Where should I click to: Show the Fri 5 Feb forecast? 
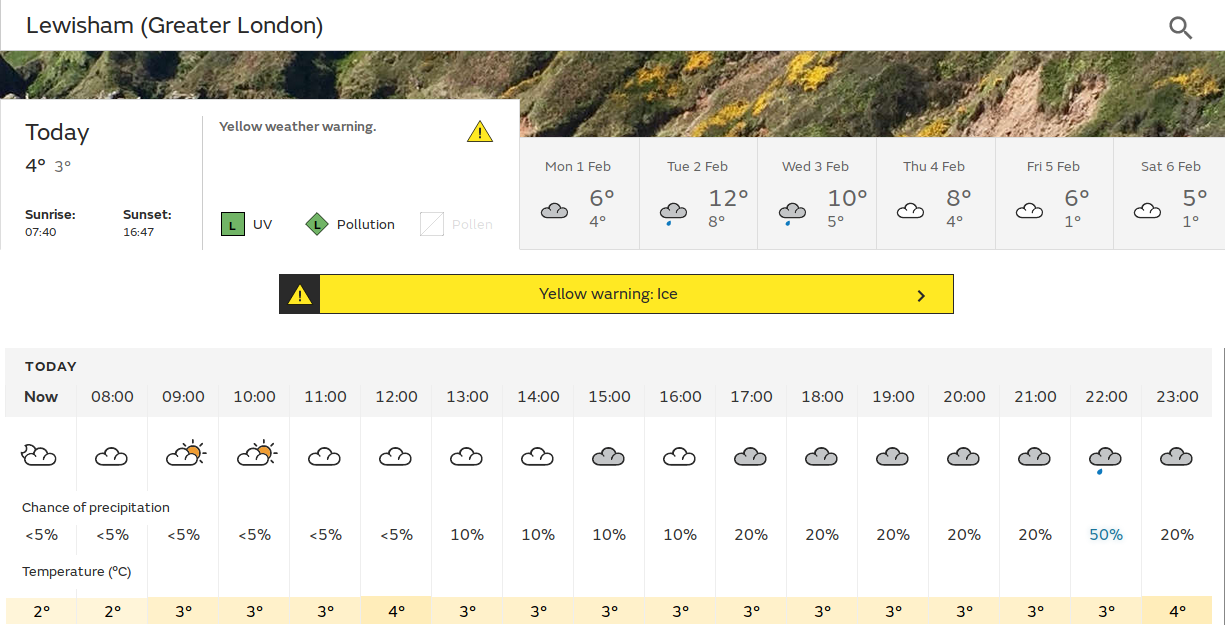pos(1053,193)
